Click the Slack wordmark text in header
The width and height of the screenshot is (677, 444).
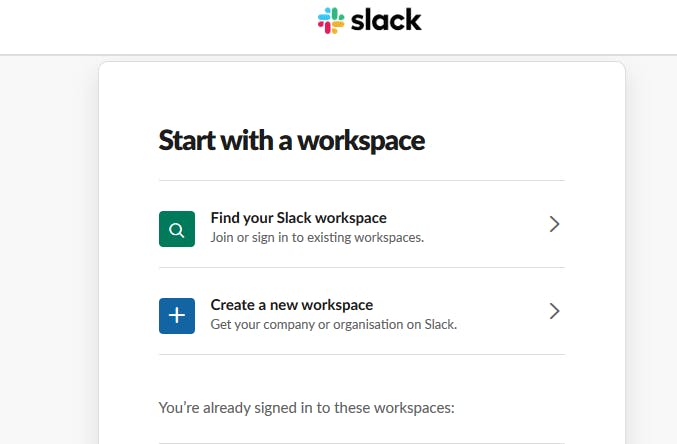pyautogui.click(x=386, y=20)
